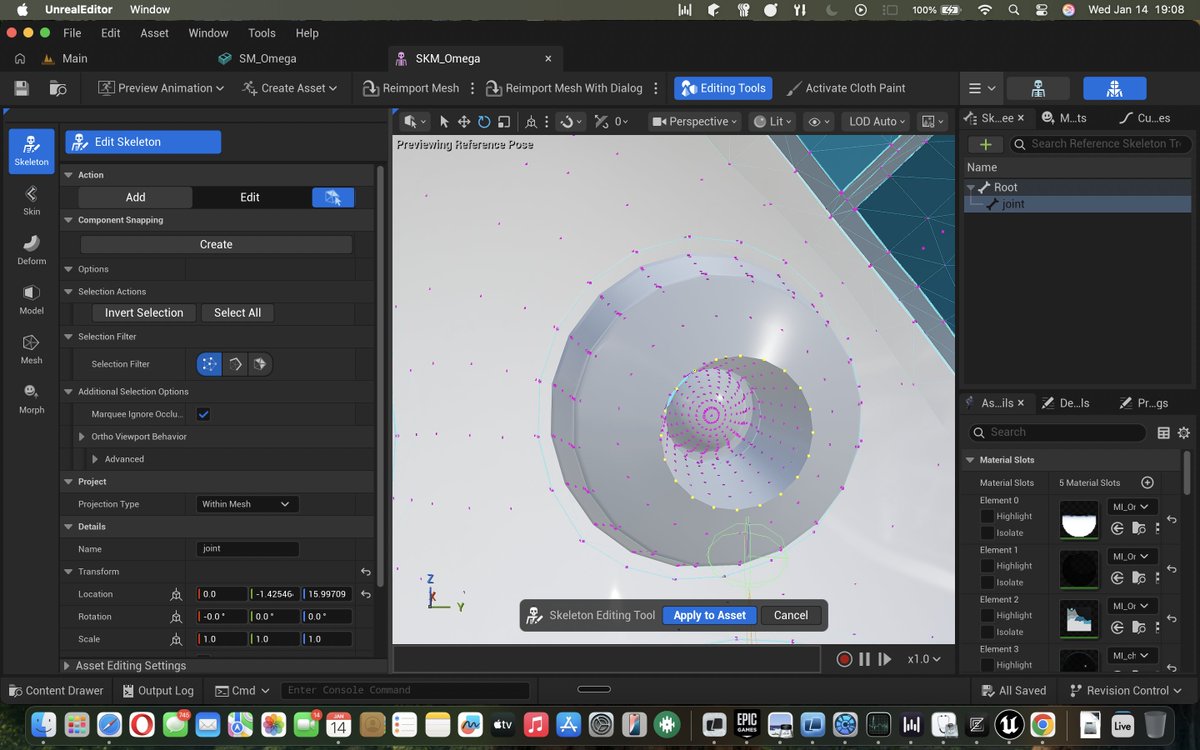The width and height of the screenshot is (1200, 750).
Task: Switch to the Curves panel tab
Action: click(x=1146, y=118)
